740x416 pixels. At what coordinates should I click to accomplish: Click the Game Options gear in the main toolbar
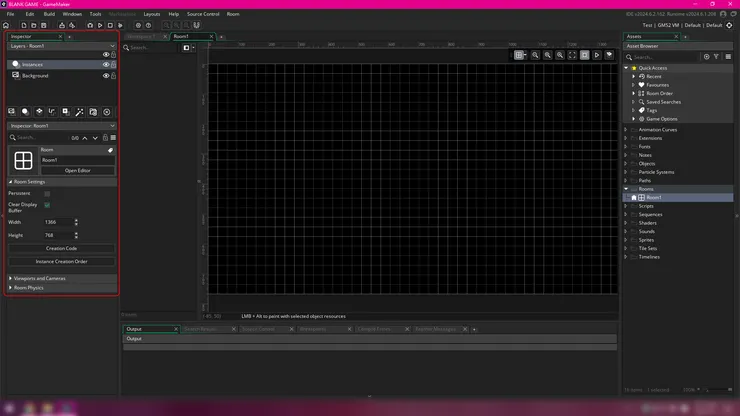point(138,25)
